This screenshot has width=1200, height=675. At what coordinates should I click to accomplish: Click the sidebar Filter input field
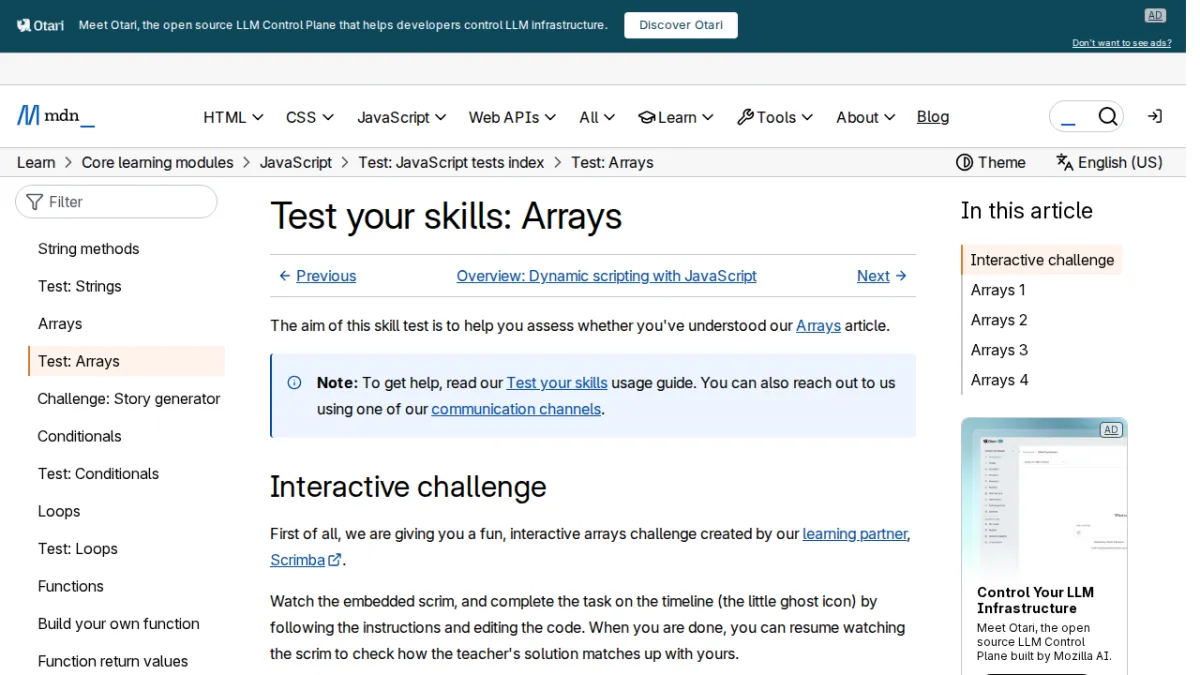[116, 202]
